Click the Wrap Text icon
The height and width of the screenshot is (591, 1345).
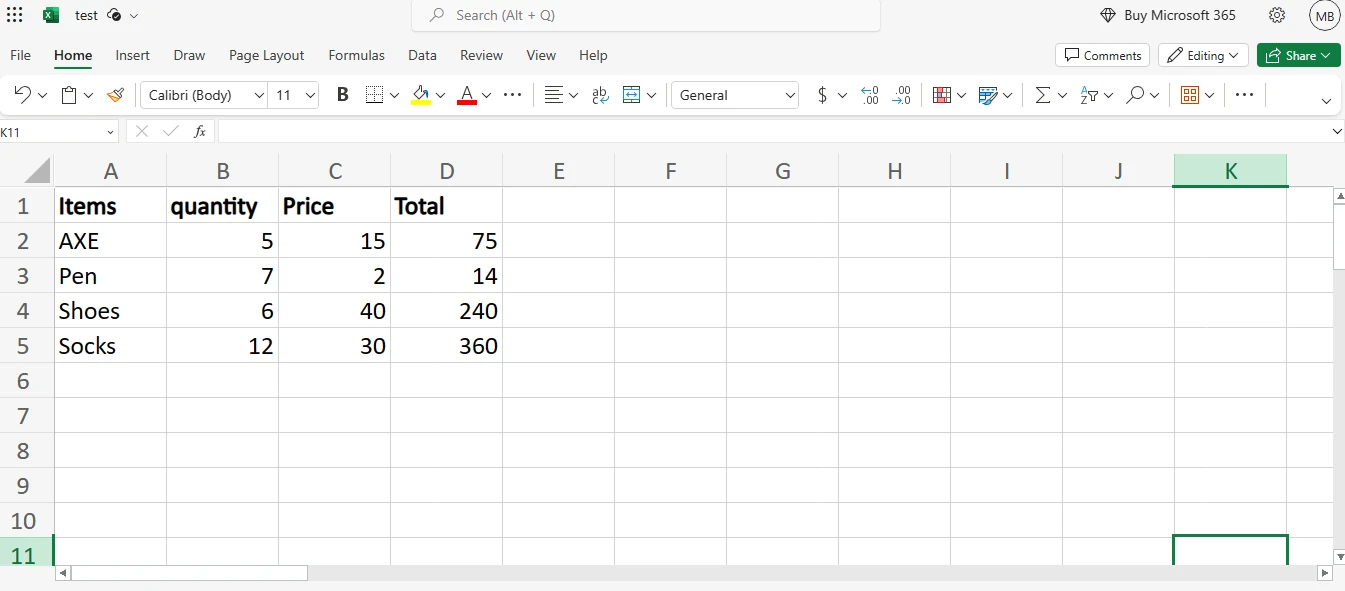(600, 95)
